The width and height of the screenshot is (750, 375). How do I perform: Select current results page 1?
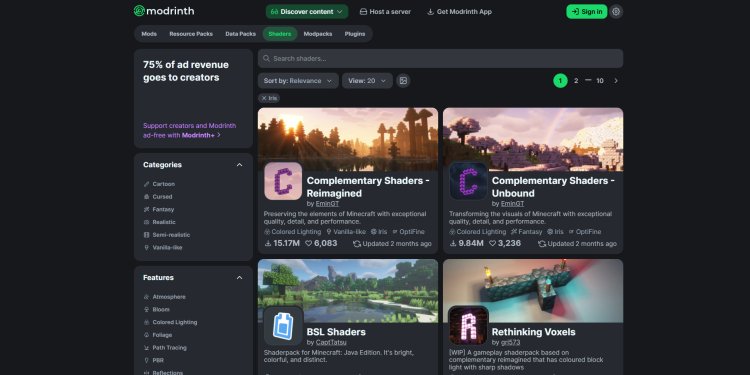(x=560, y=81)
